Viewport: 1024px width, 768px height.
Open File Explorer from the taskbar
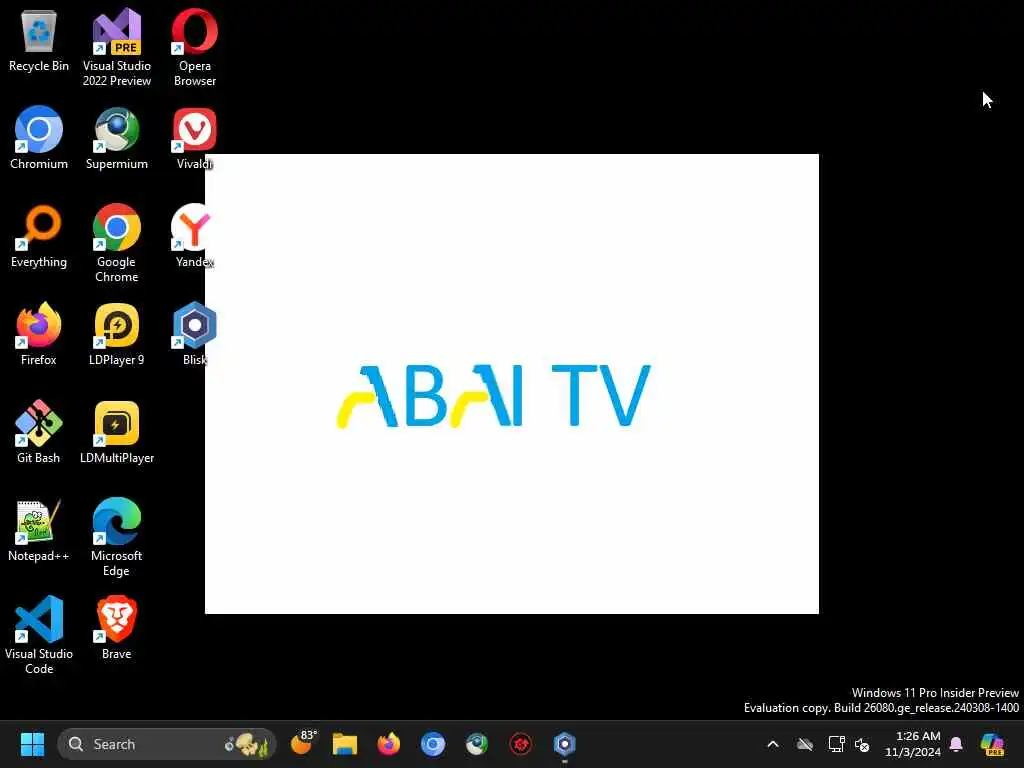pos(345,744)
